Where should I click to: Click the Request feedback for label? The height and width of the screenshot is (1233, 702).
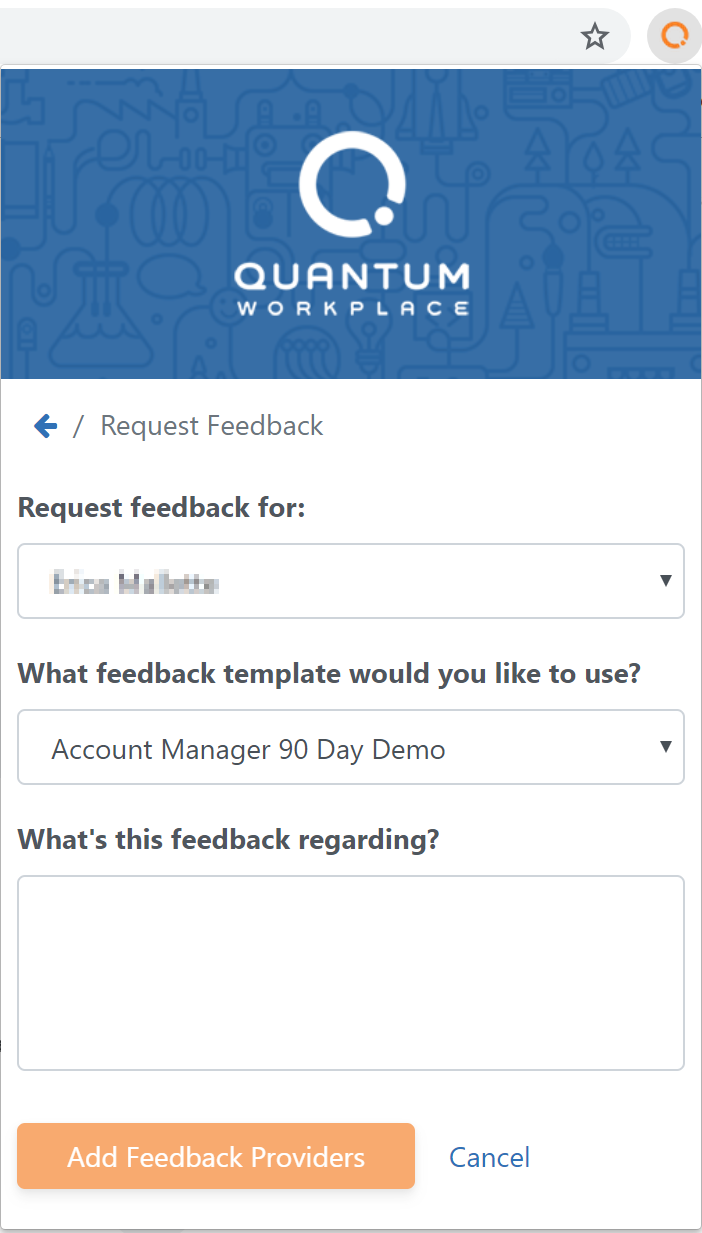pos(161,508)
